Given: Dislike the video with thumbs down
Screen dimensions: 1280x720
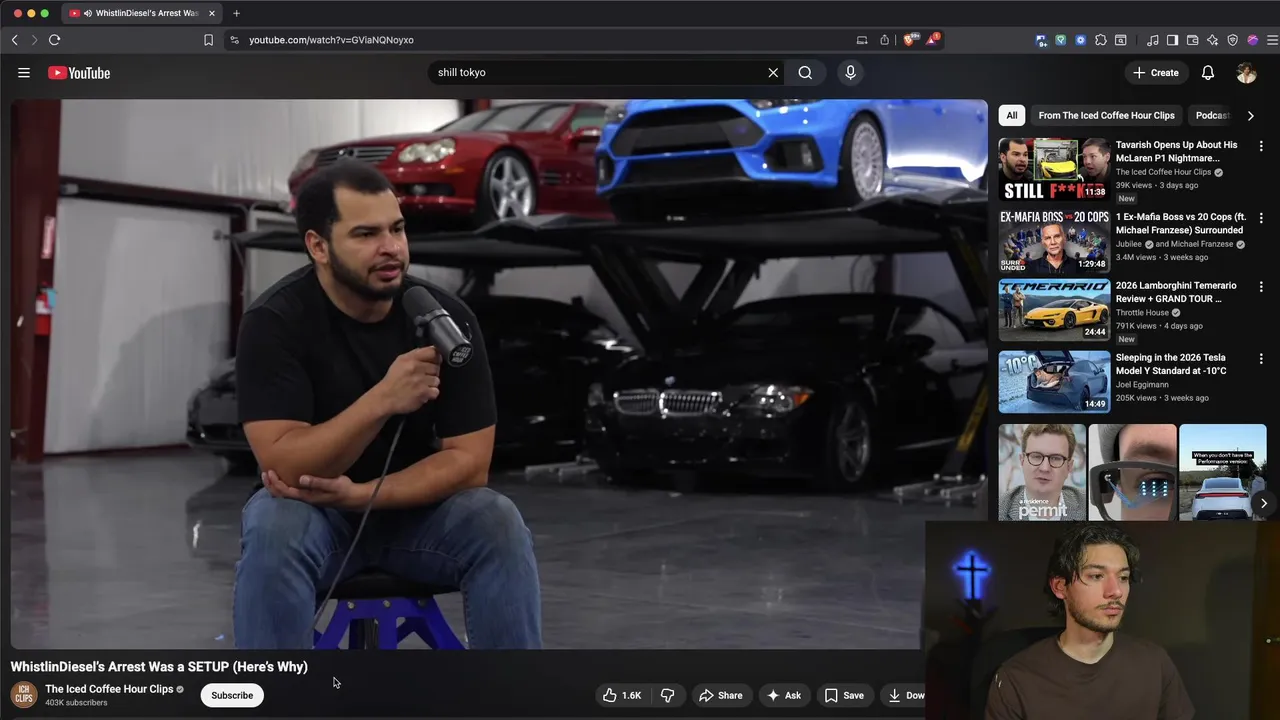Looking at the screenshot, I should tap(668, 695).
